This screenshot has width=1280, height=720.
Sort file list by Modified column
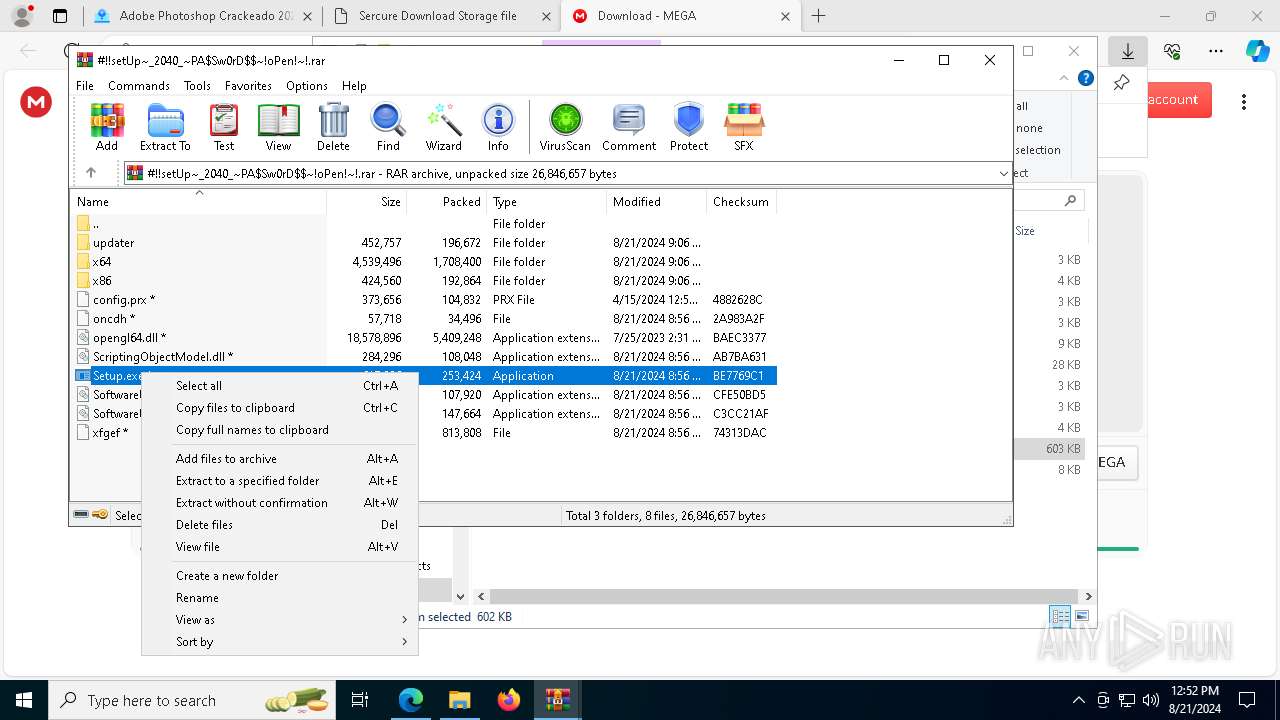coord(656,202)
